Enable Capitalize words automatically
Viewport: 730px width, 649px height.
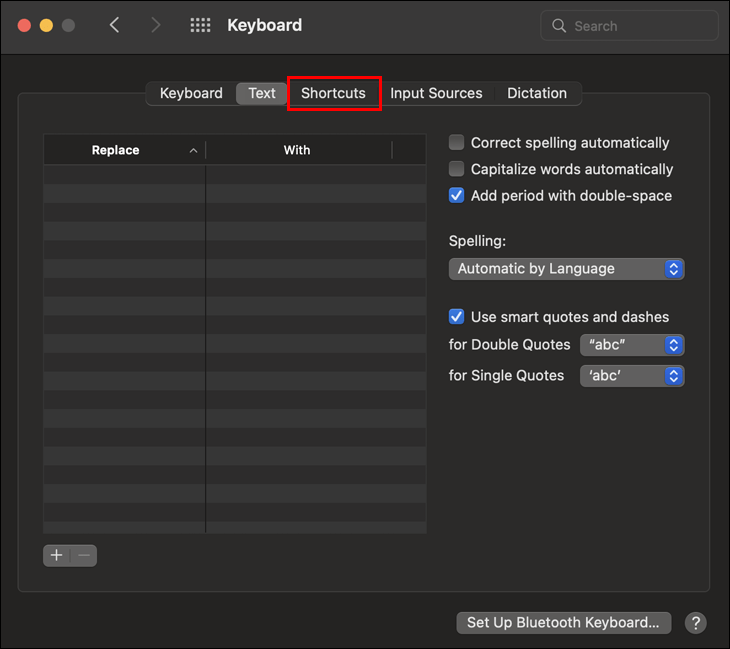tap(457, 169)
